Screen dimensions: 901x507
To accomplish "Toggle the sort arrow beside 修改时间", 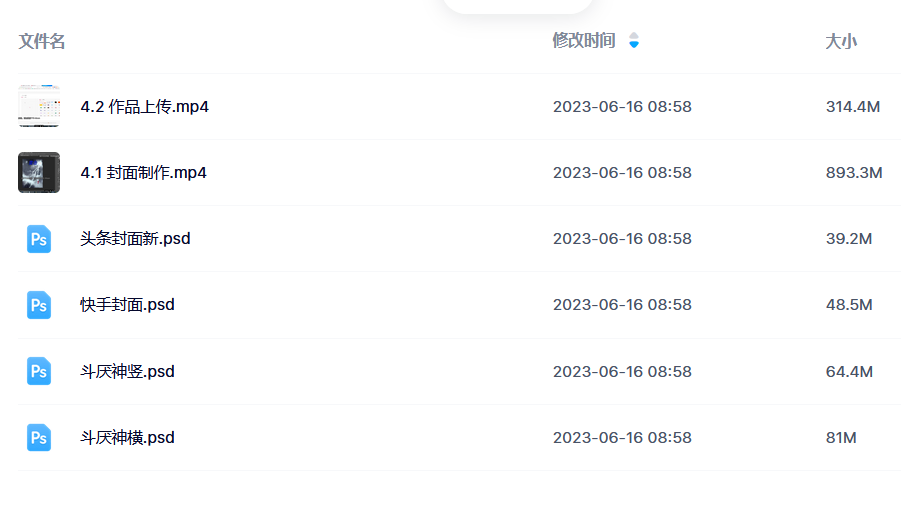I will (x=634, y=40).
